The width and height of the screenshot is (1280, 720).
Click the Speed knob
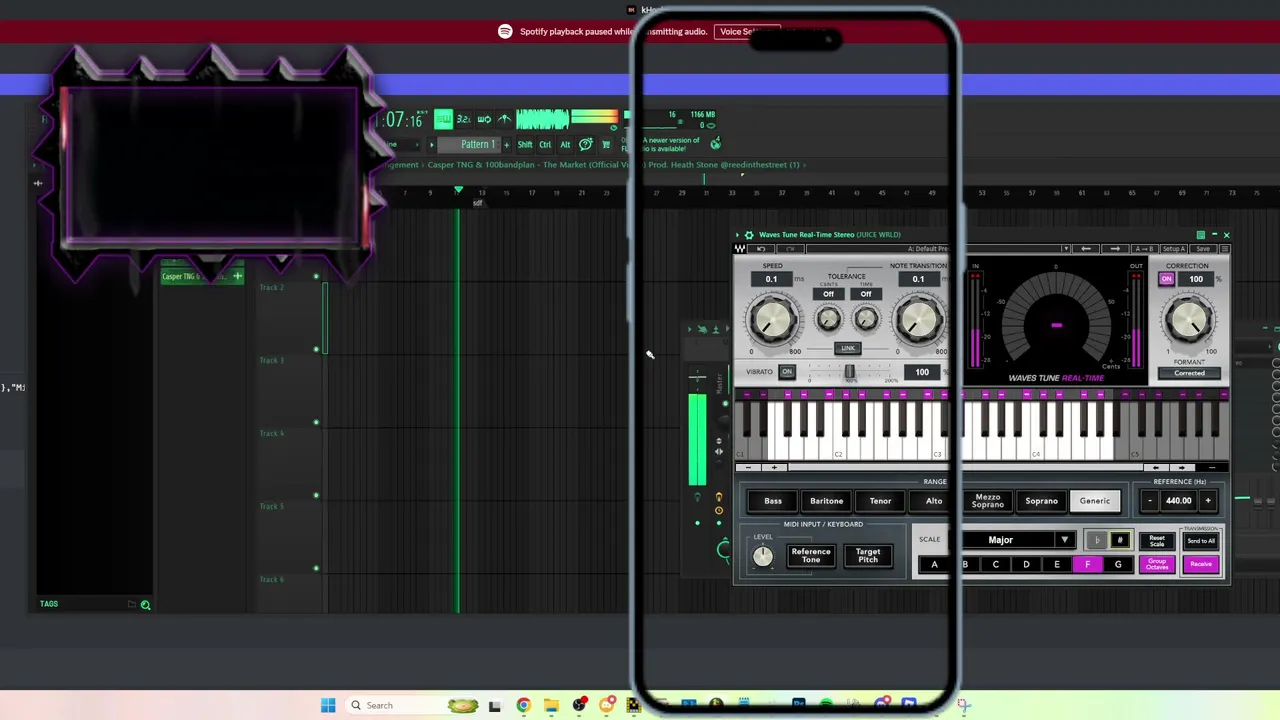pos(772,320)
